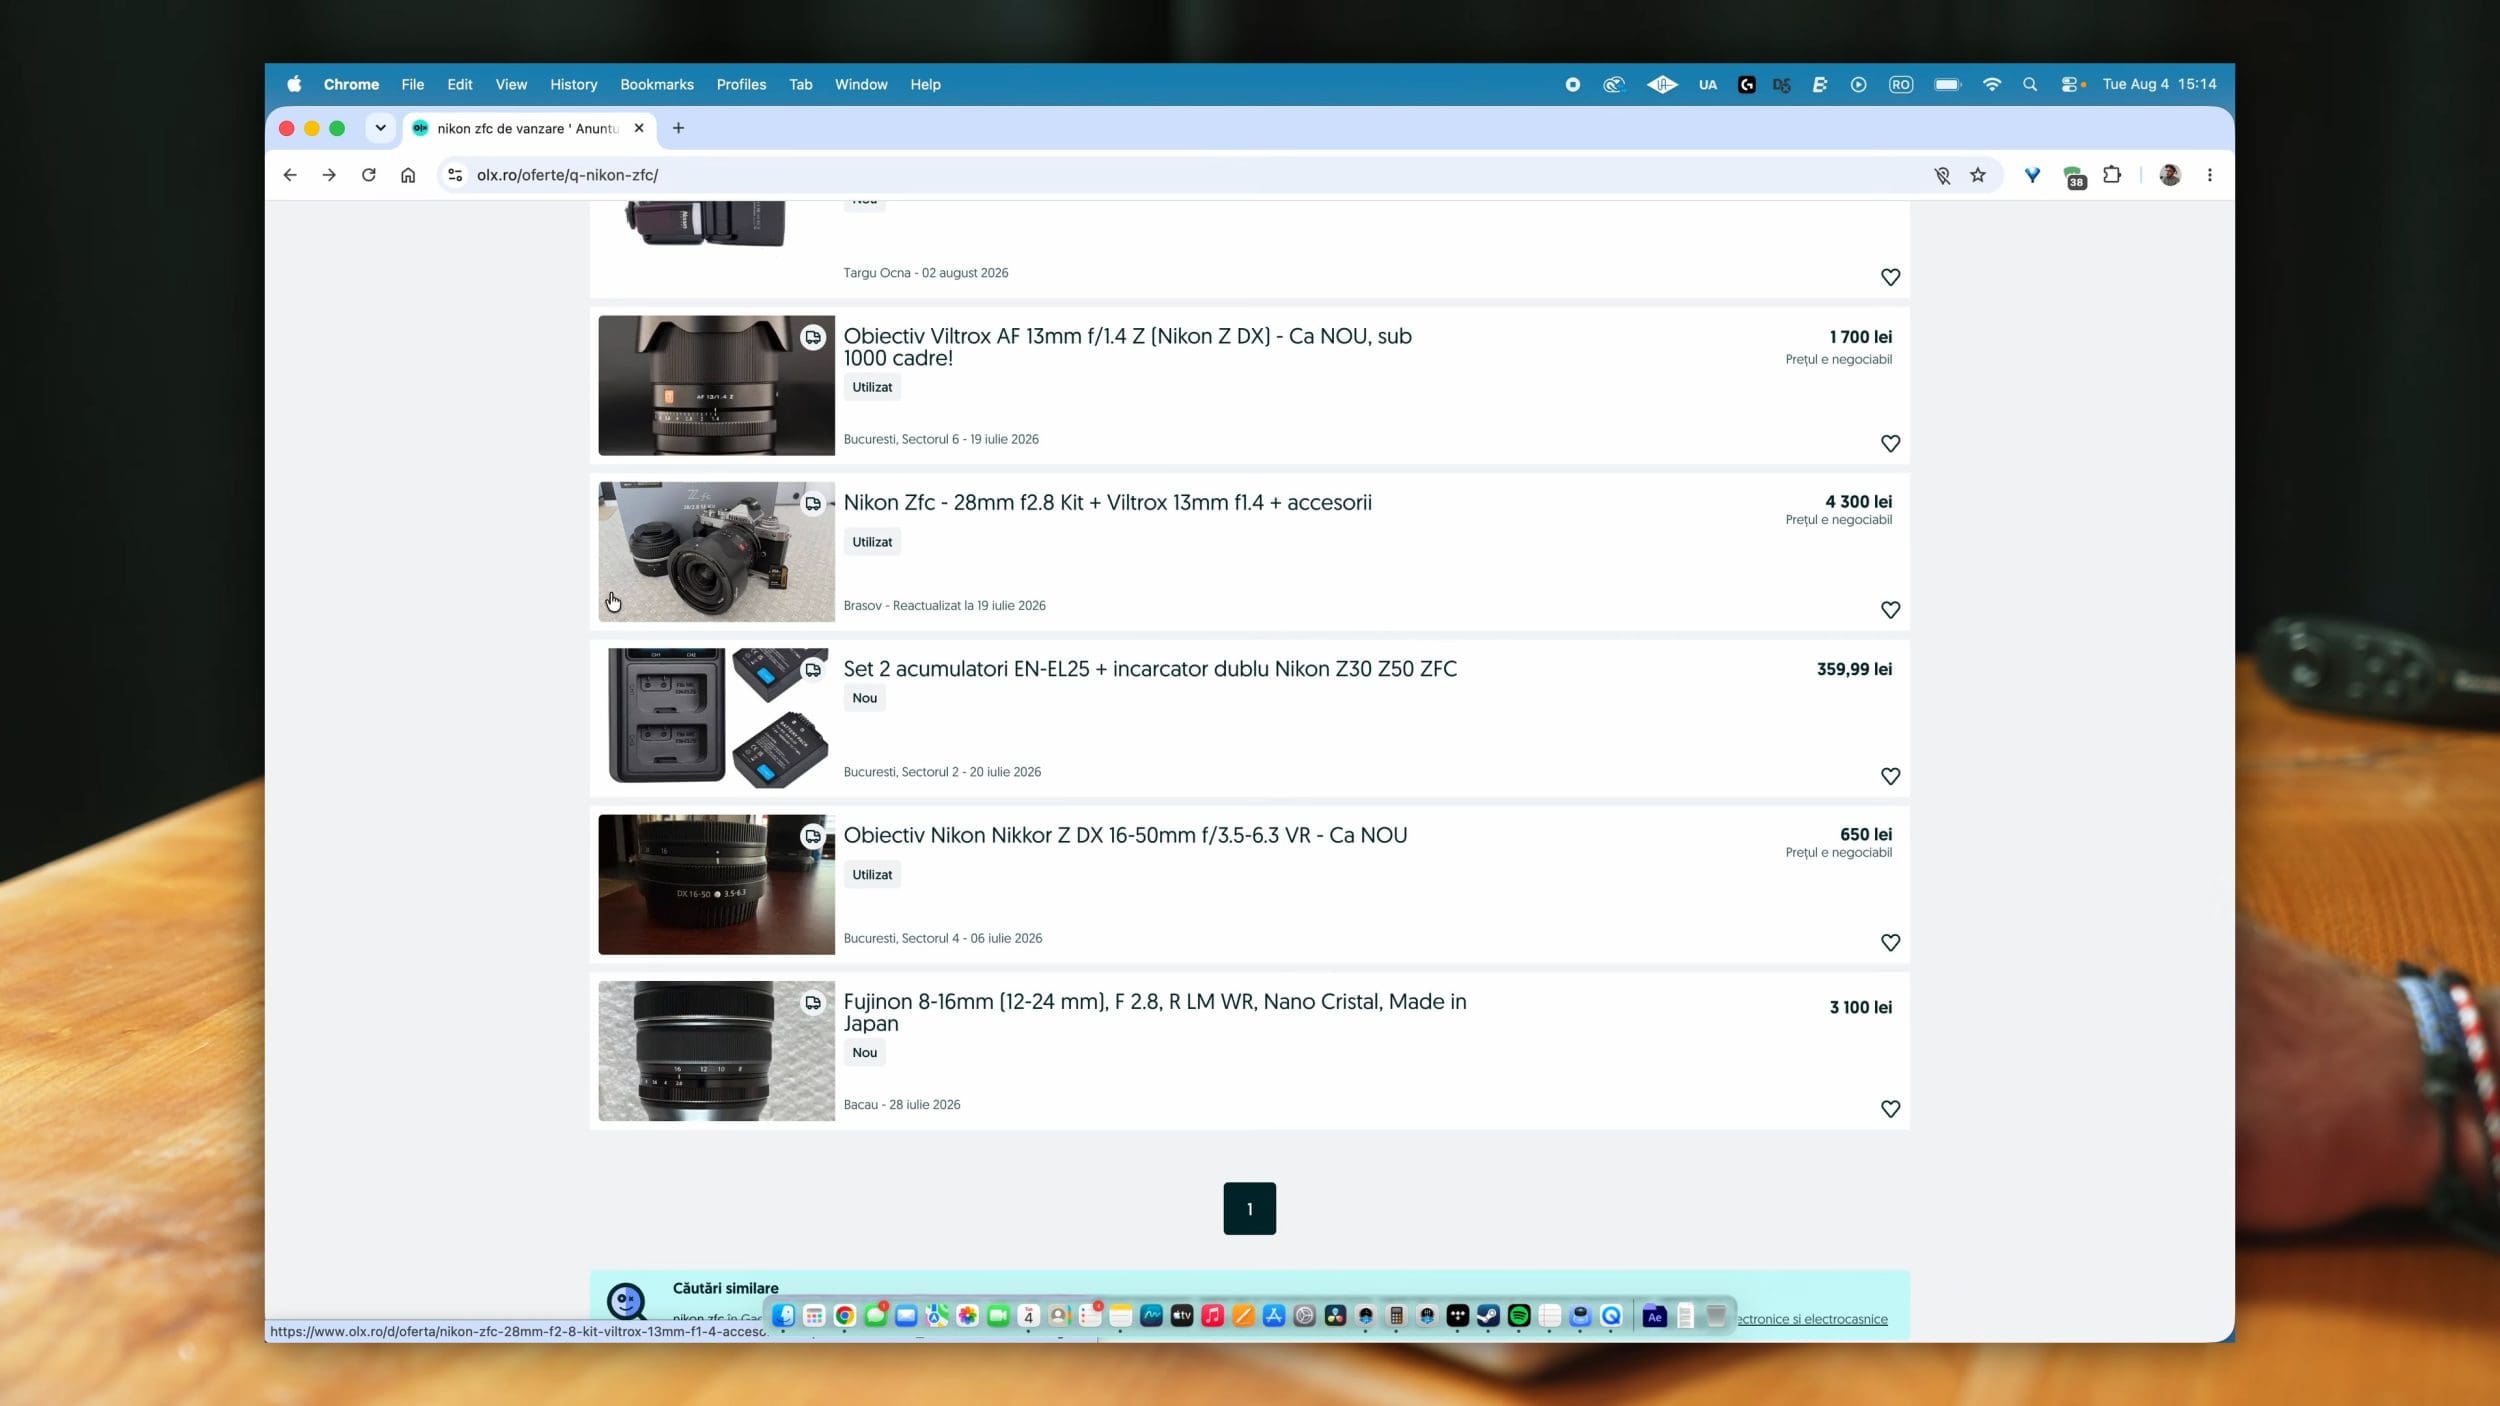
Task: Favorite the Nikkor Z DX 16-50mm listing
Action: [1890, 942]
